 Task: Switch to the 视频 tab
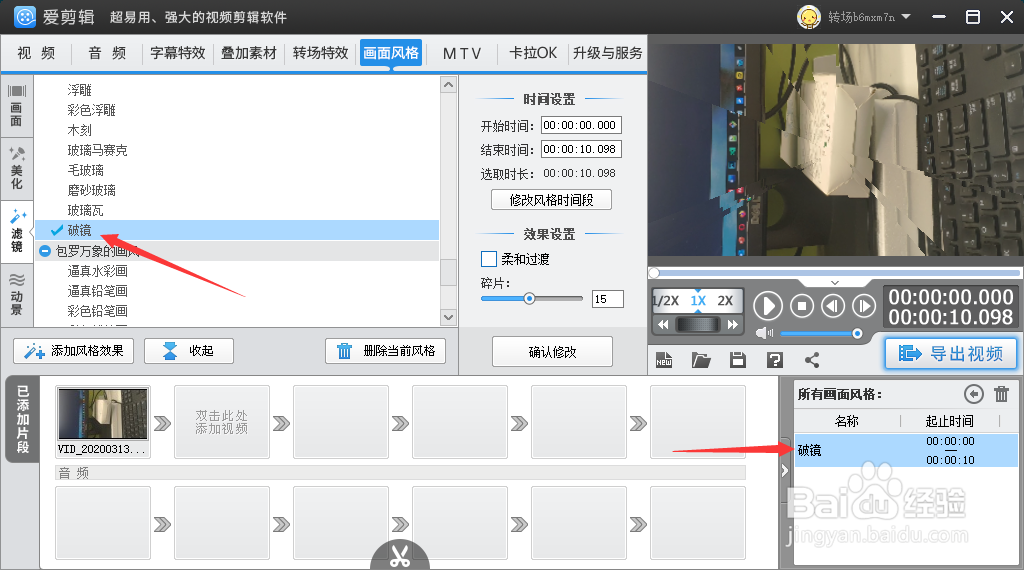pos(36,53)
